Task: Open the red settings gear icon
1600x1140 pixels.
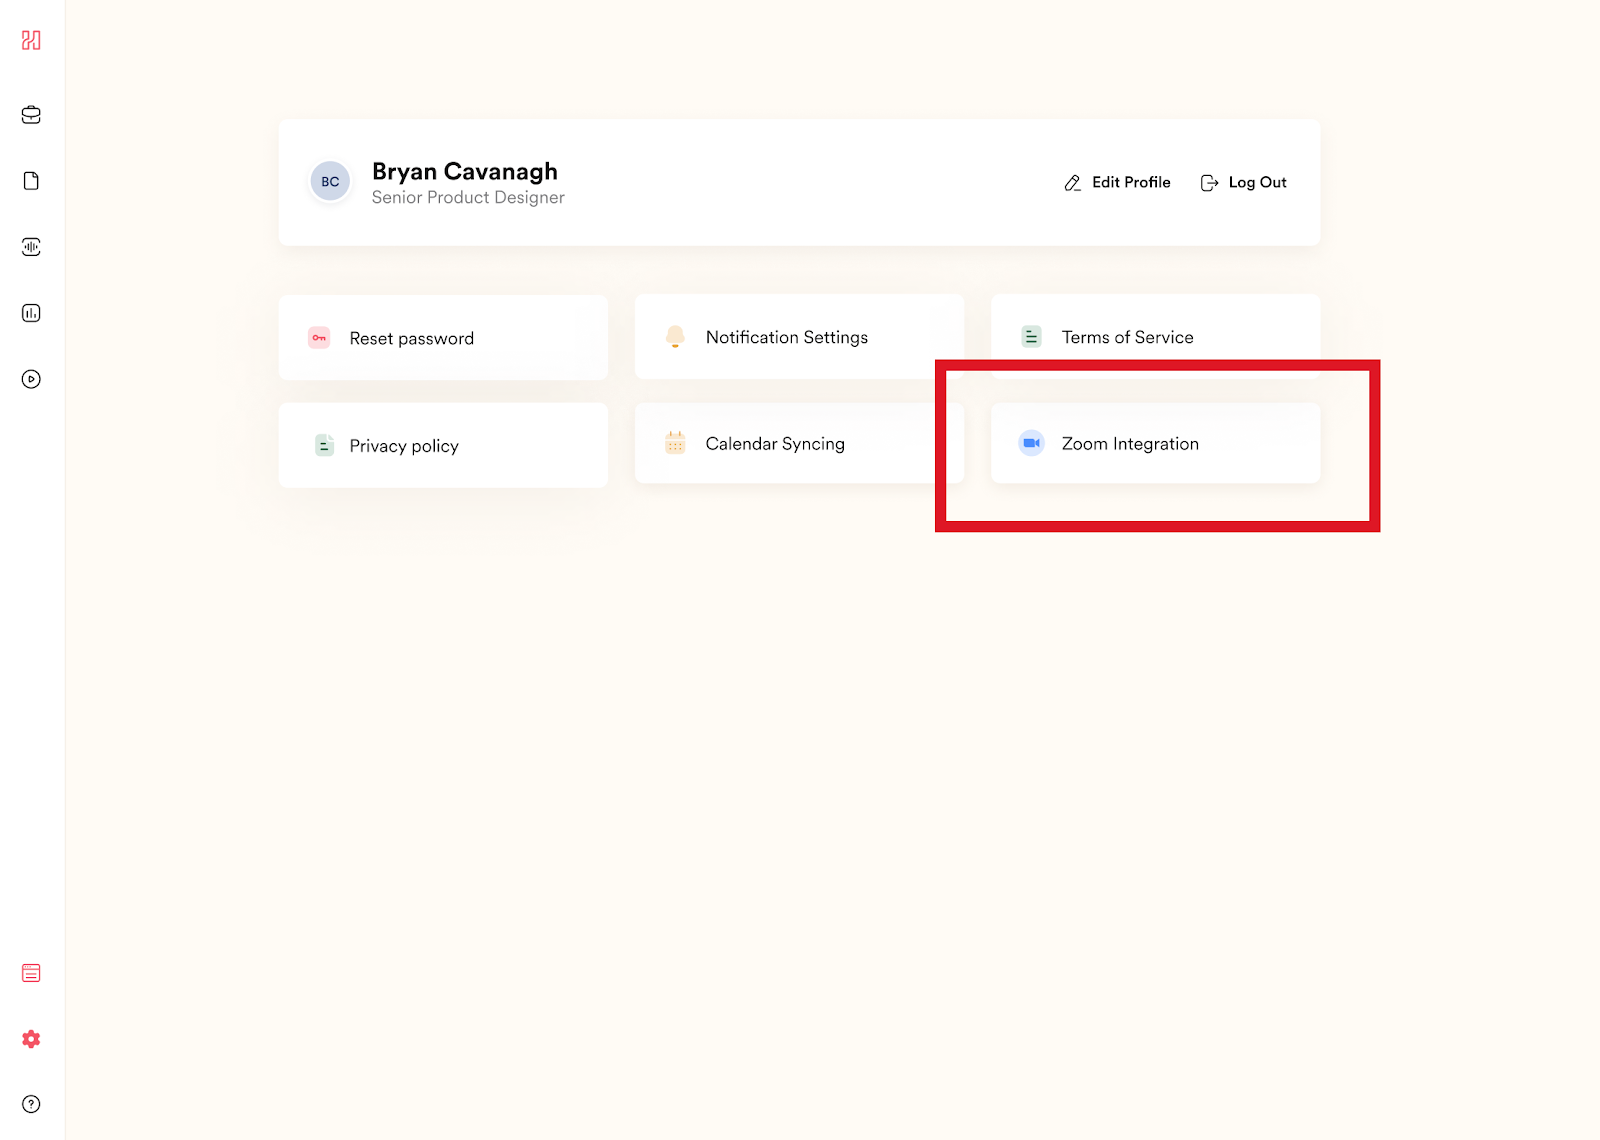Action: tap(31, 1039)
